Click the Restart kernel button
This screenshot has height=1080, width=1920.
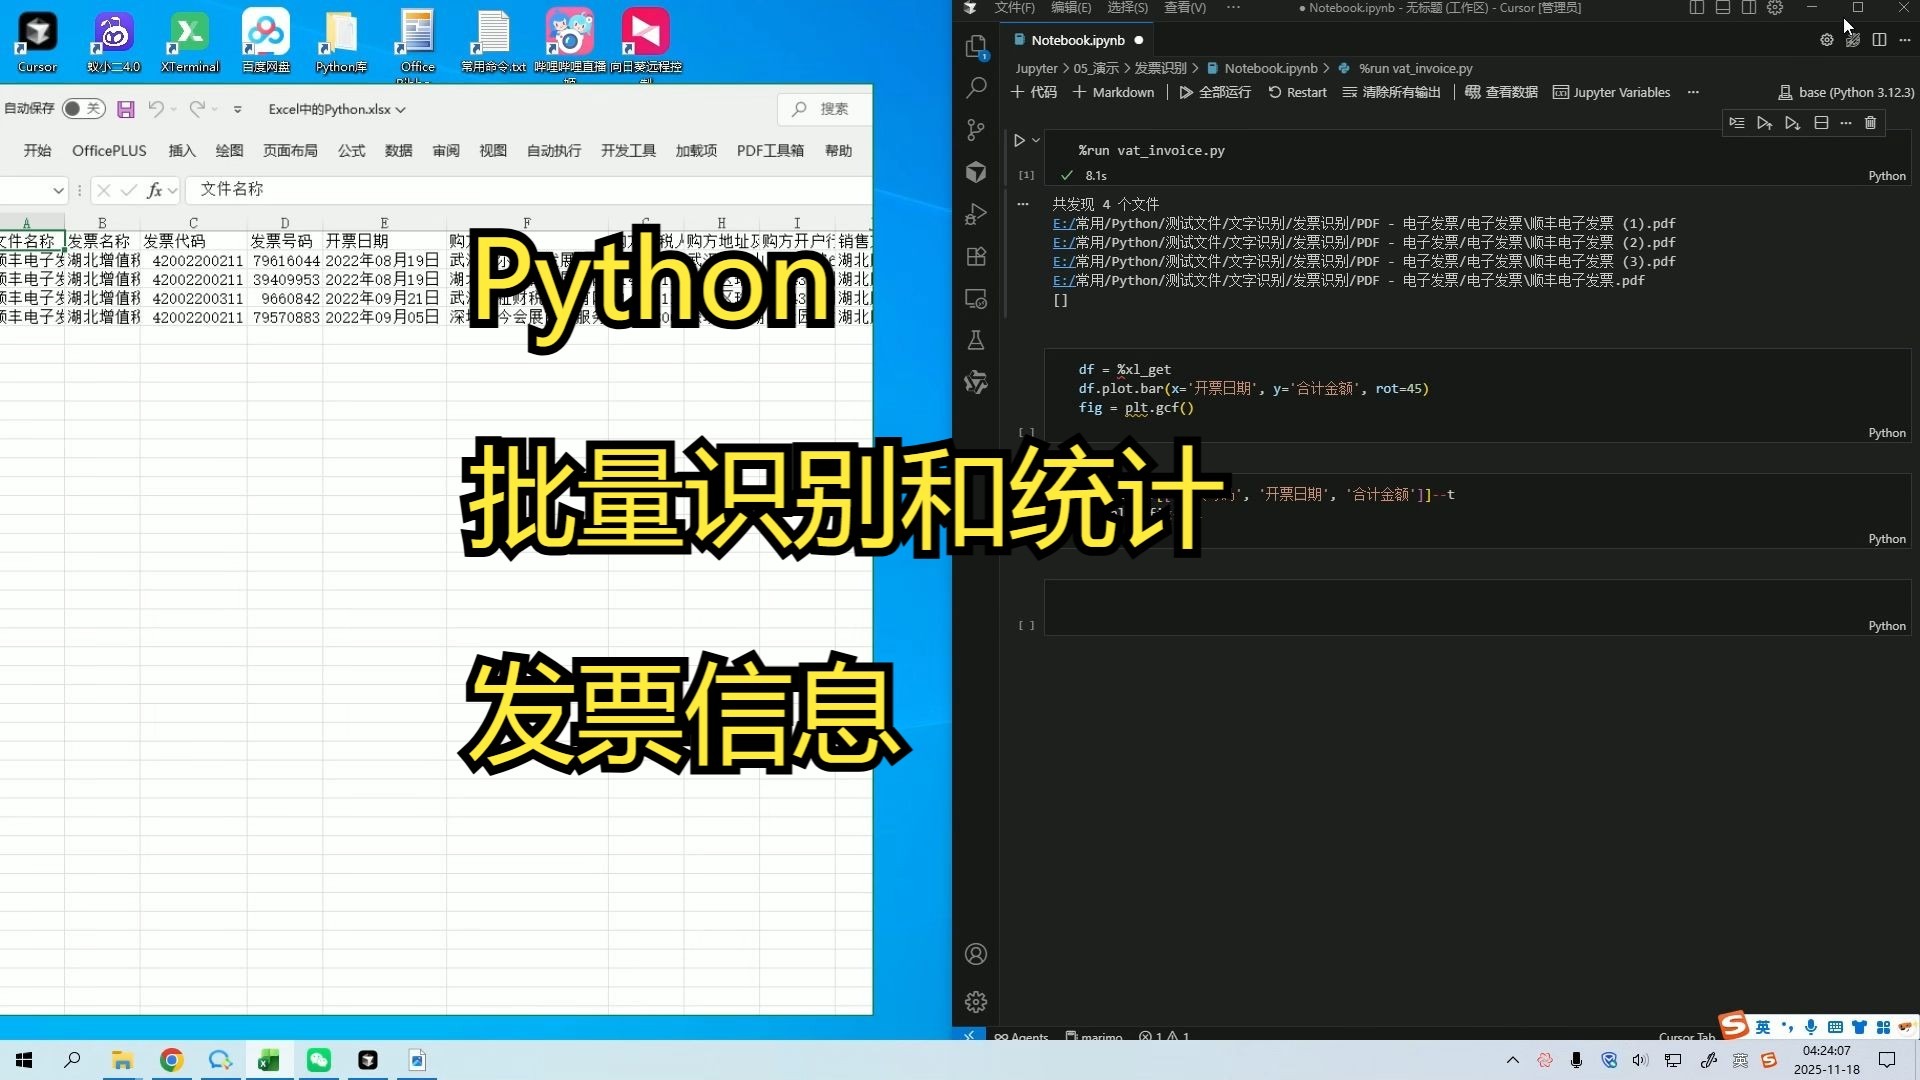[1297, 92]
